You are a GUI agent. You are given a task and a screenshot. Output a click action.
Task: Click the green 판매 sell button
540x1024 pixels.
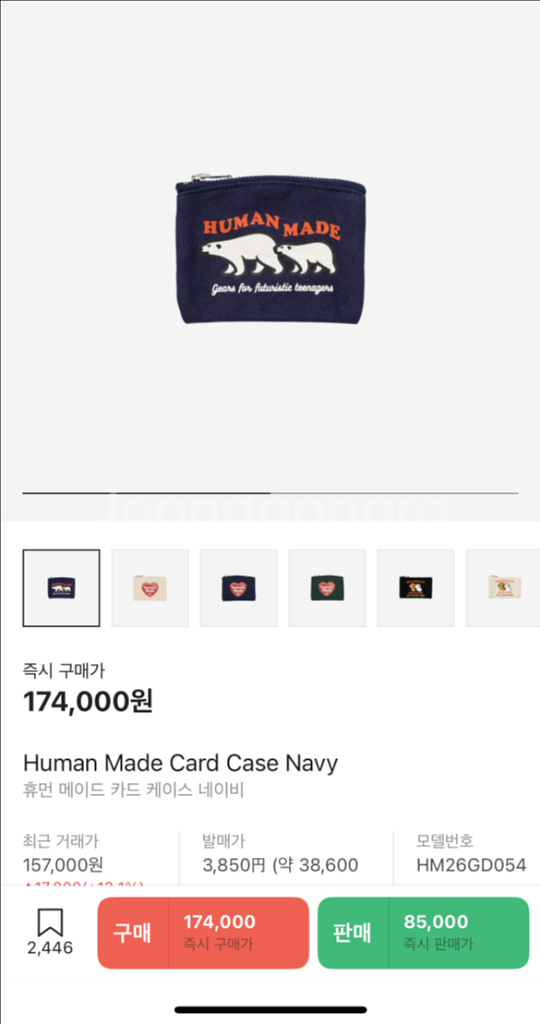(423, 933)
